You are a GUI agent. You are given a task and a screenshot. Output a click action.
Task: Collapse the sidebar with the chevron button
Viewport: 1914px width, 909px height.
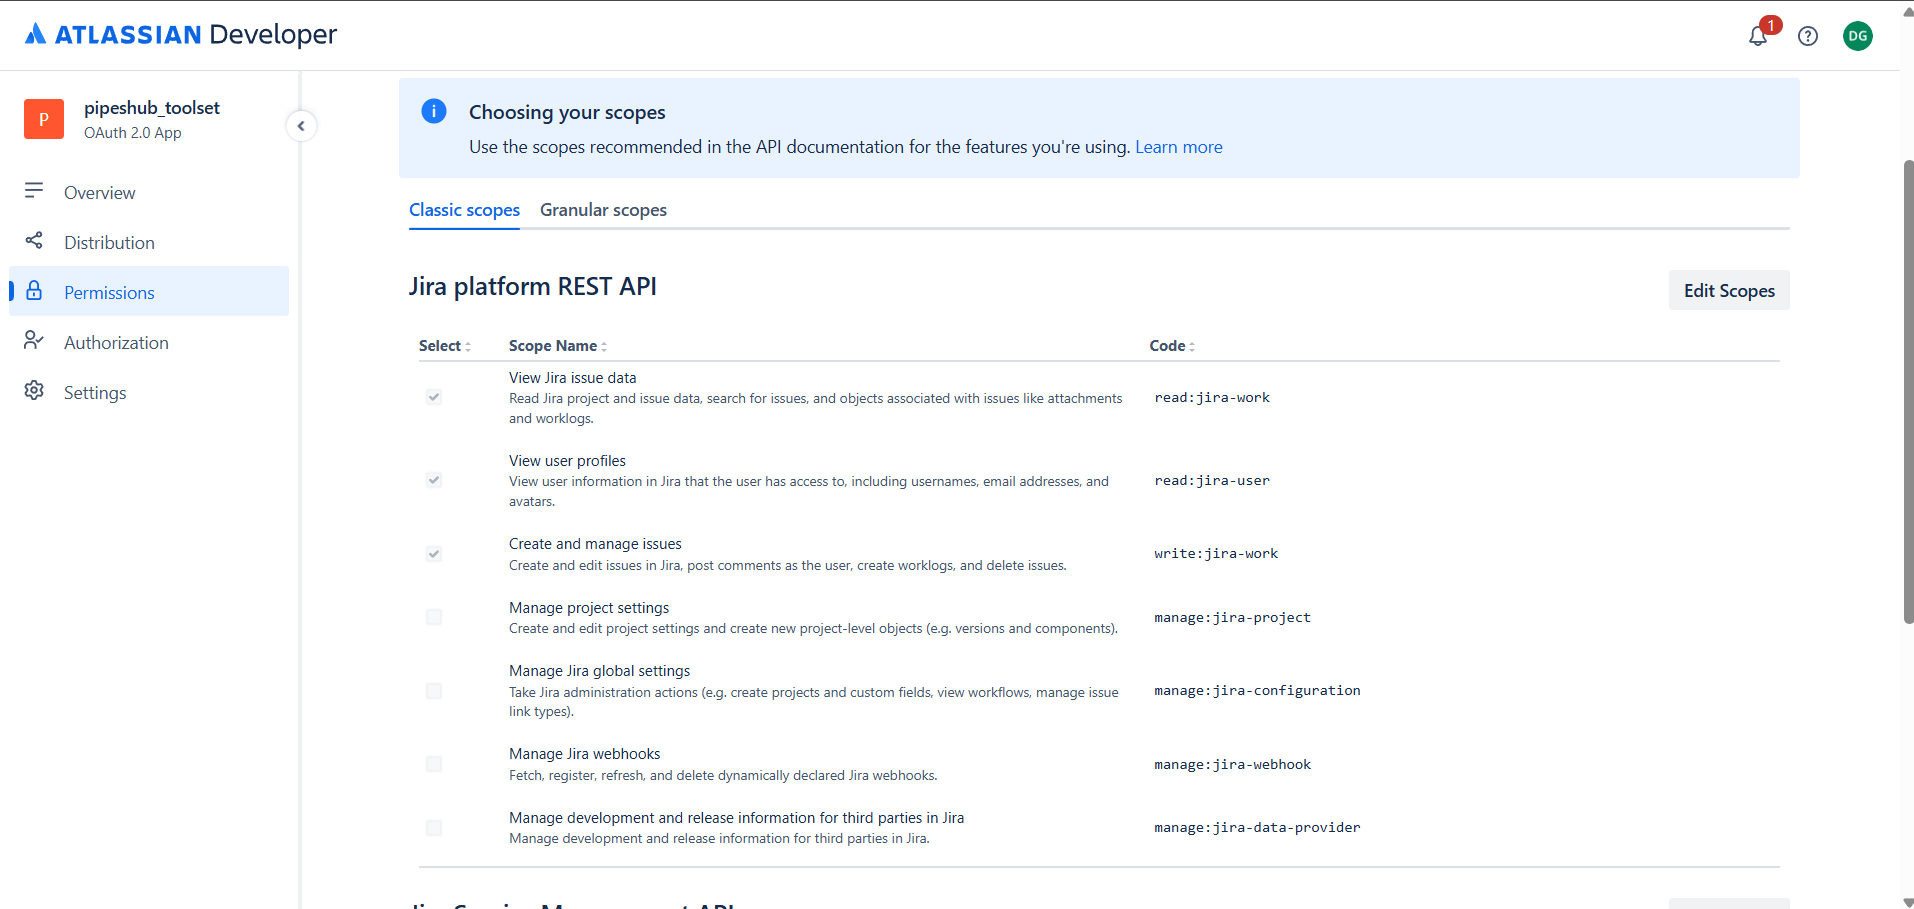point(301,126)
